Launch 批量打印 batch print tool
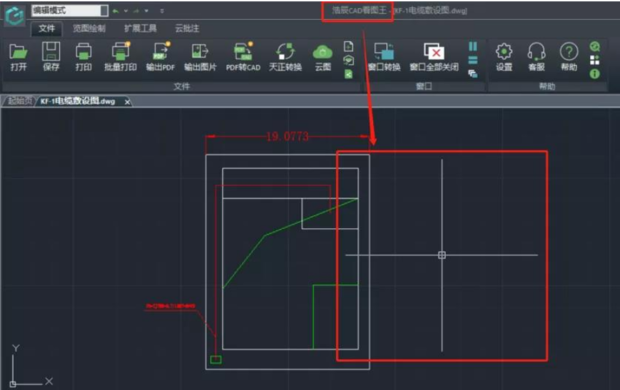Screen dimensions: 620x390 coord(120,57)
